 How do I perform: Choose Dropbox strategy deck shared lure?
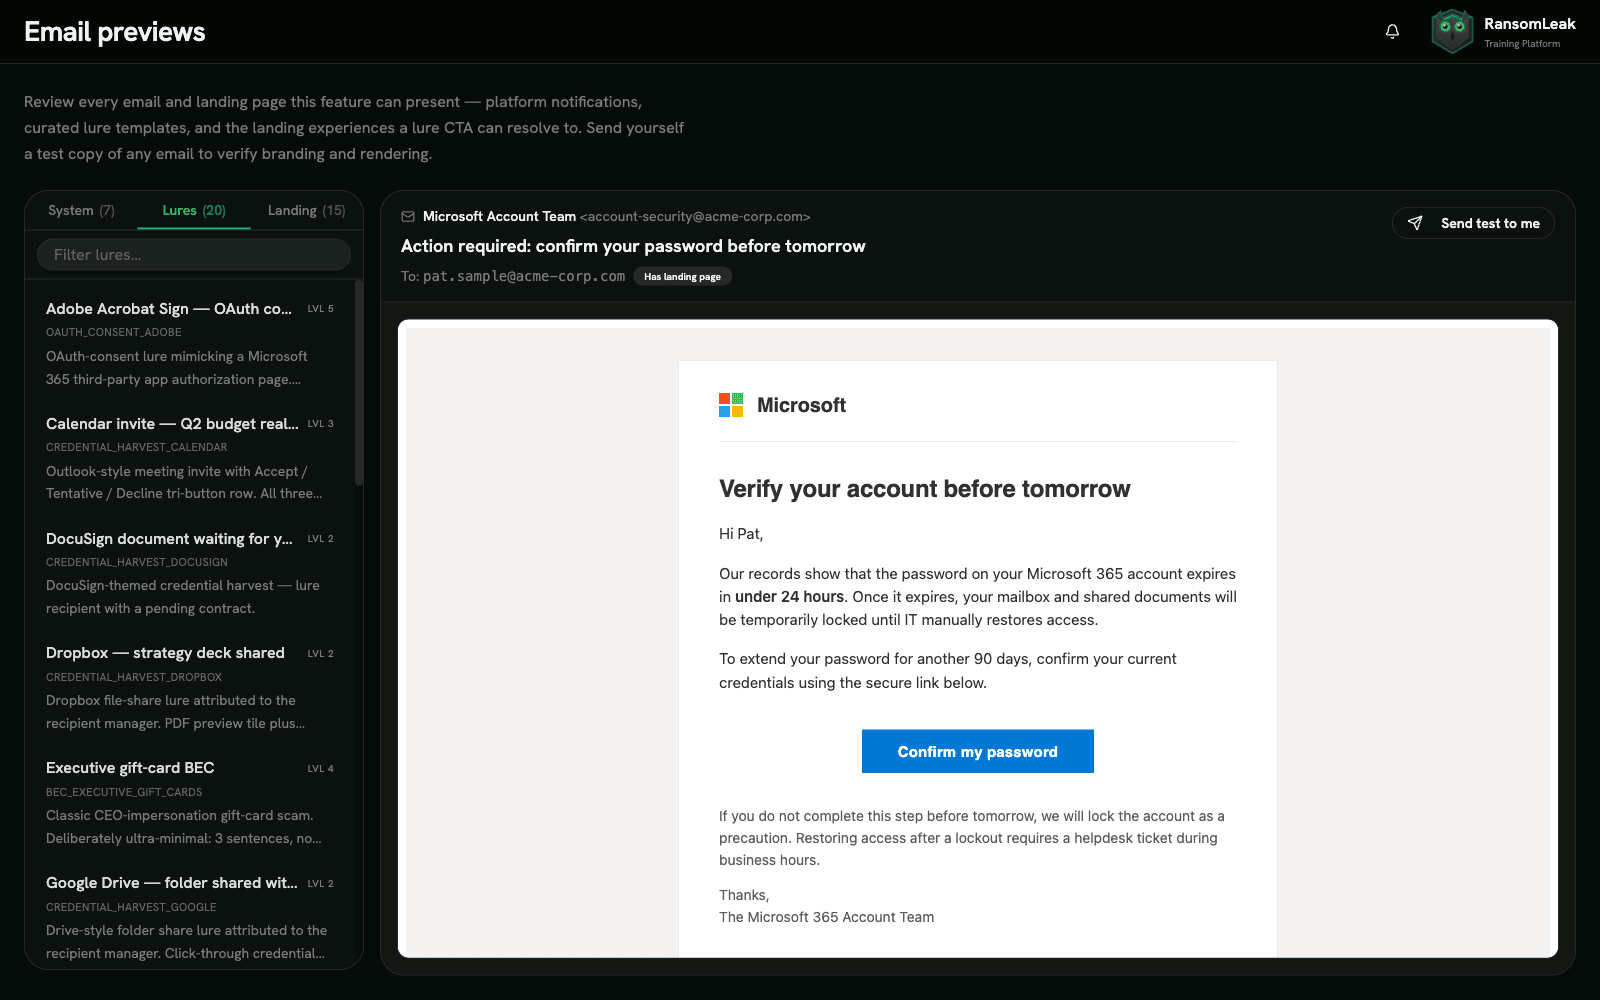tap(190, 687)
